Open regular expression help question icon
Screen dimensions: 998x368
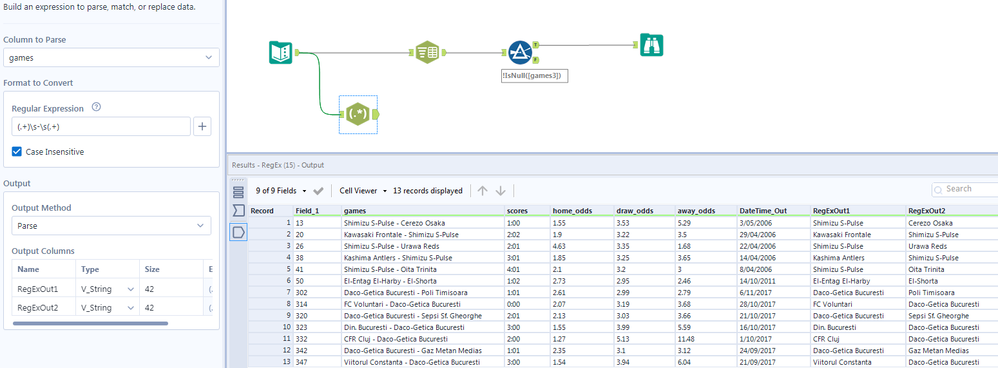click(x=96, y=108)
